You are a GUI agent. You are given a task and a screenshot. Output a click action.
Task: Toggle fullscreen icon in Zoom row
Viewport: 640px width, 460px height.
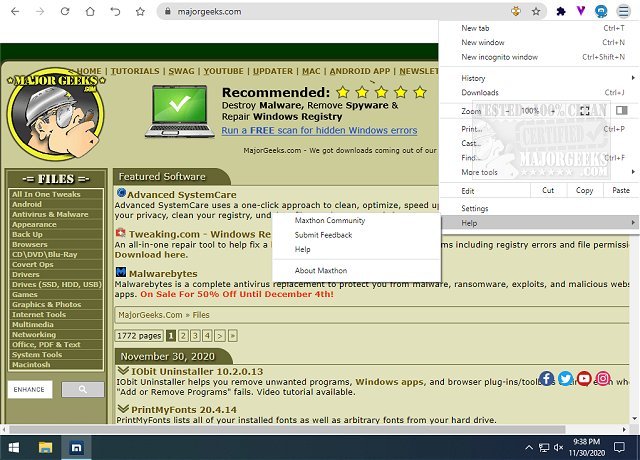[585, 111]
